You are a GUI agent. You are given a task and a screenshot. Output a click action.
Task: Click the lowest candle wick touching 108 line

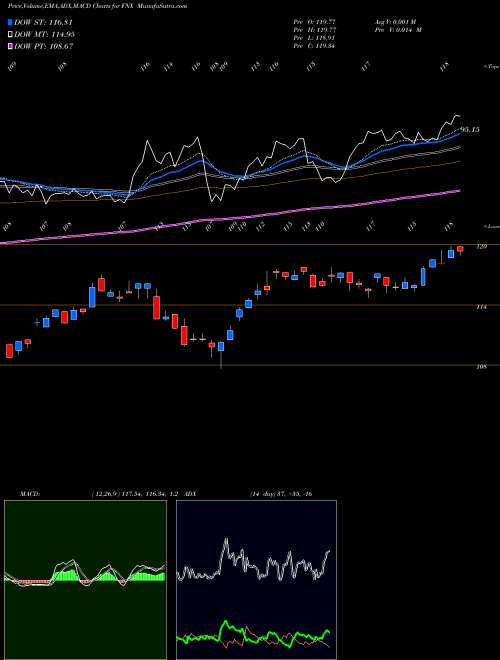point(221,354)
